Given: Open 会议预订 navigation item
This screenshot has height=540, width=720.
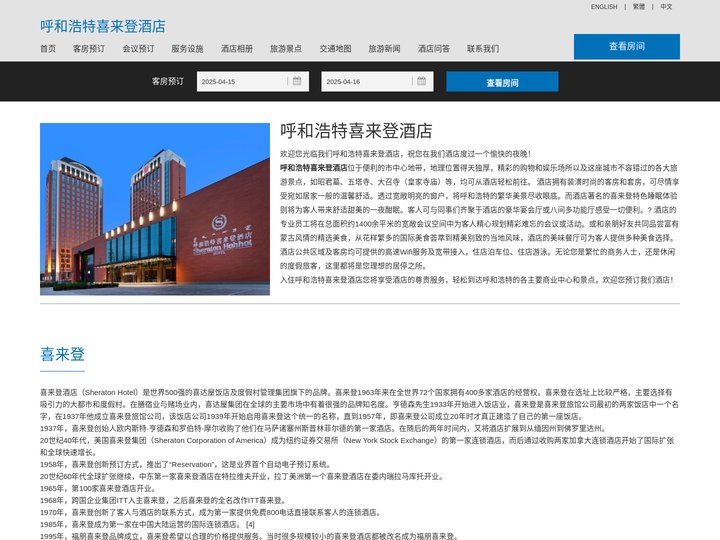Looking at the screenshot, I should point(138,49).
